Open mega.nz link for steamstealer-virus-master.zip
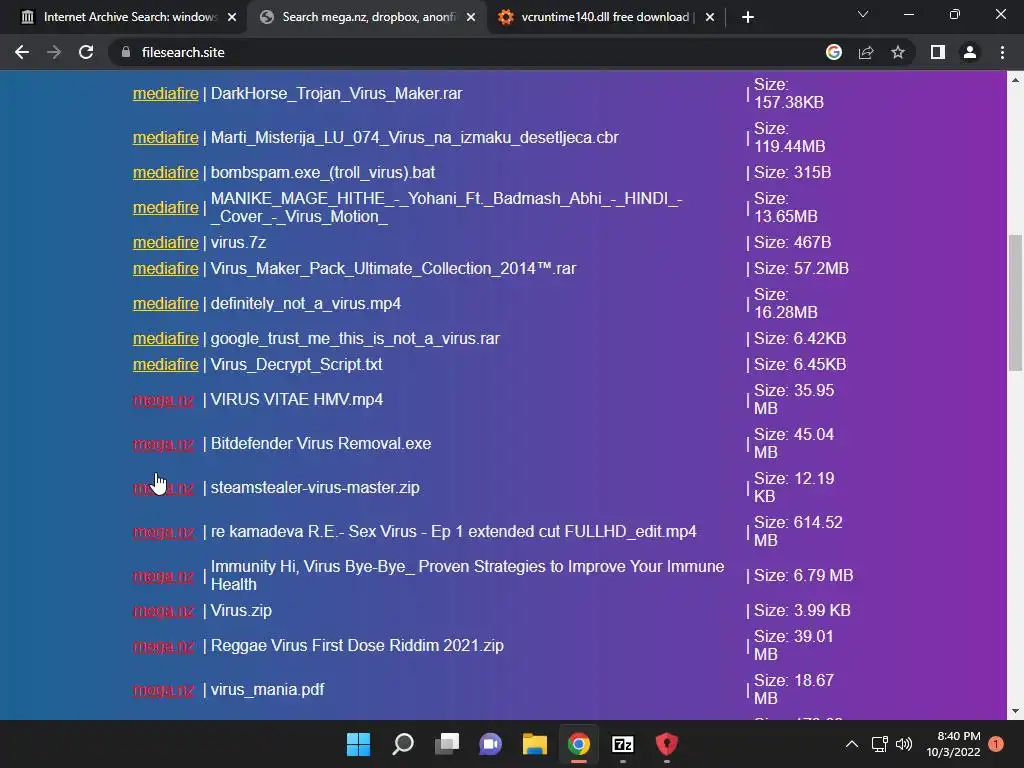1024x768 pixels. (163, 488)
